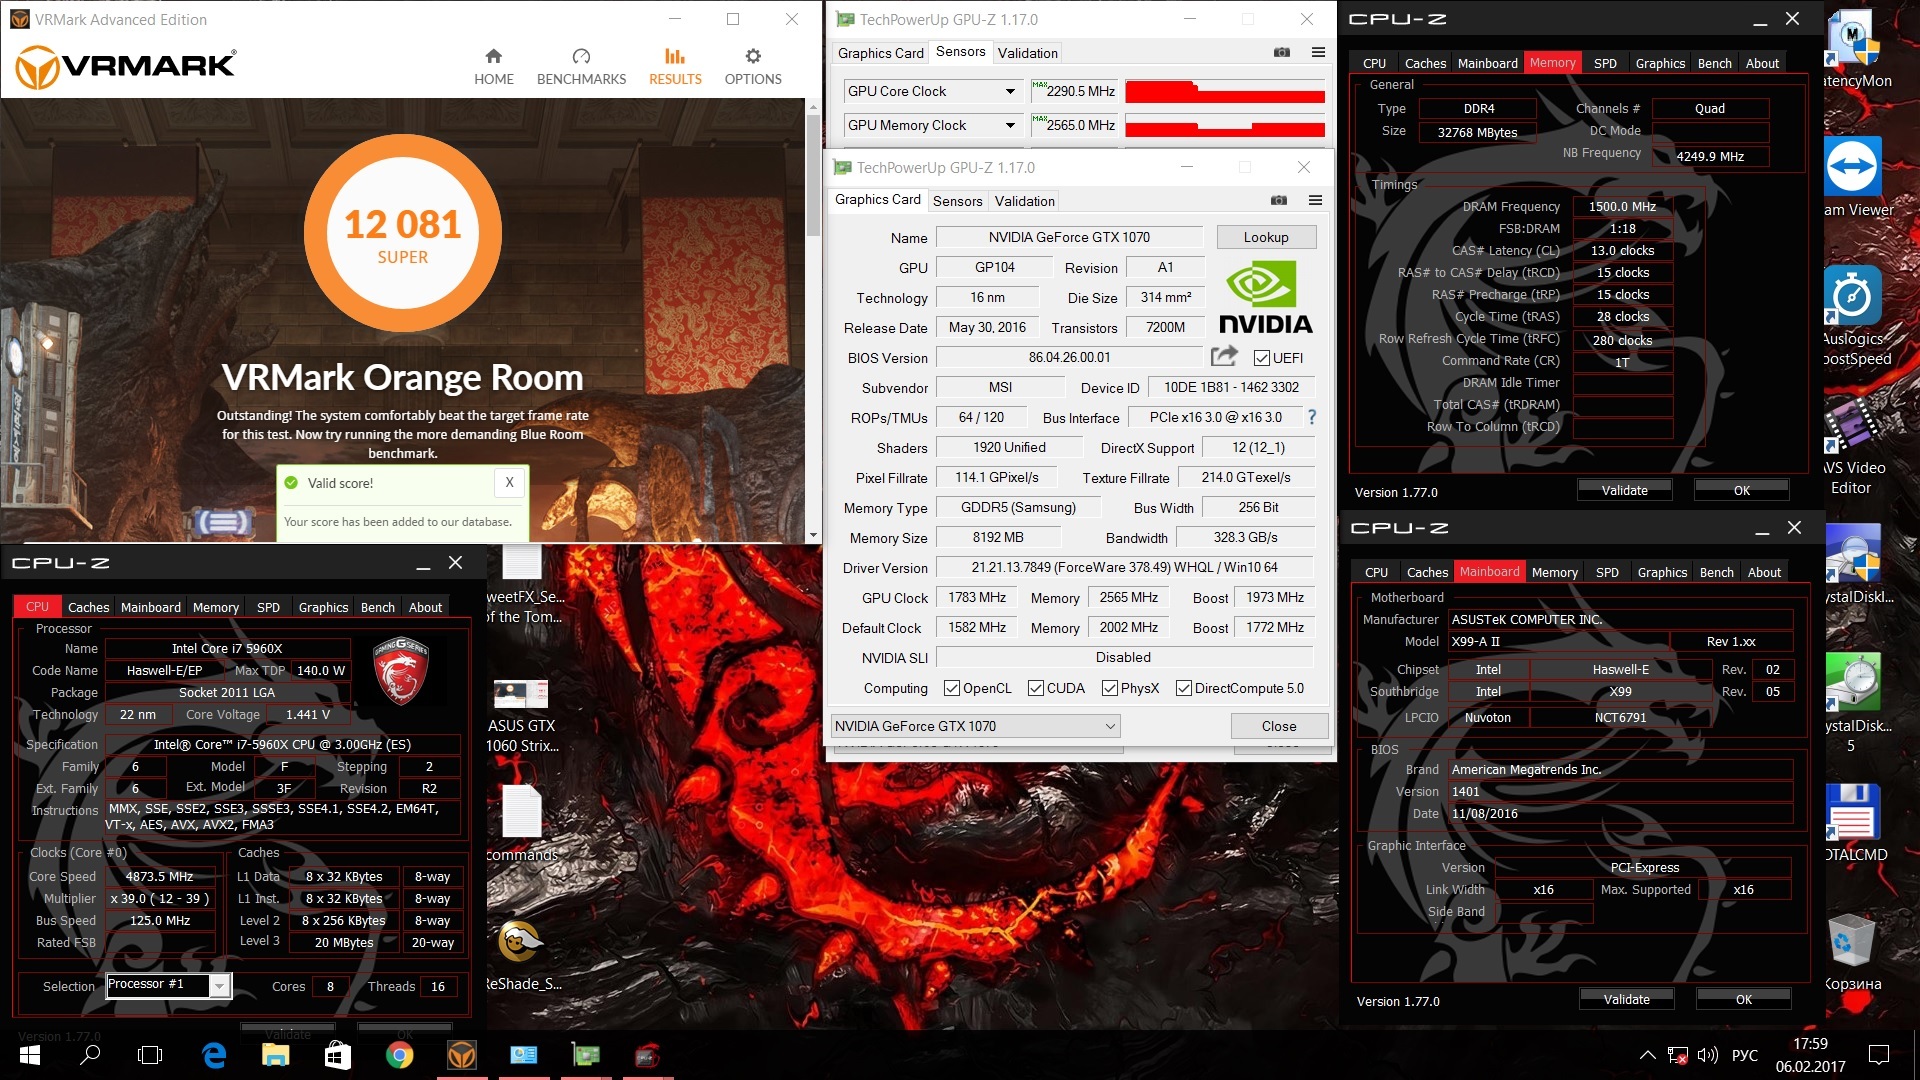The image size is (1920, 1080).
Task: Expand GPU Core Clock sensor dropdown
Action: (x=1010, y=92)
